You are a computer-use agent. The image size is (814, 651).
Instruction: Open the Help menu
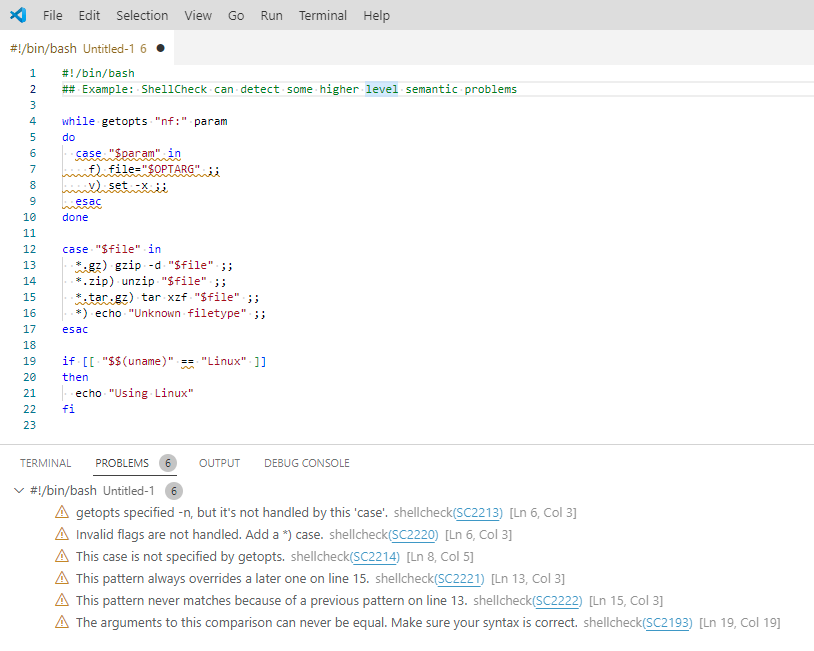pos(376,16)
